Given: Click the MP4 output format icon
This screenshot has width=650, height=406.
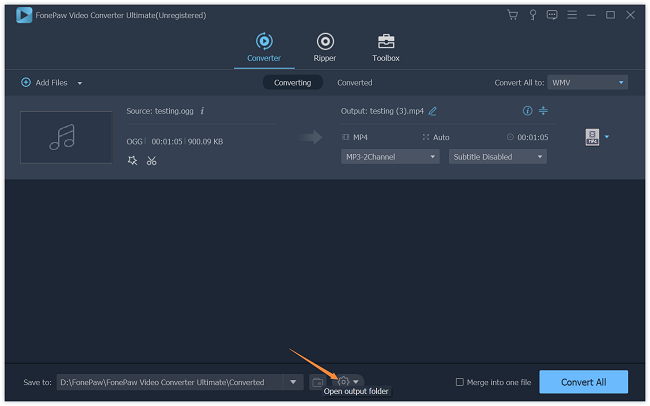Looking at the screenshot, I should click(592, 137).
